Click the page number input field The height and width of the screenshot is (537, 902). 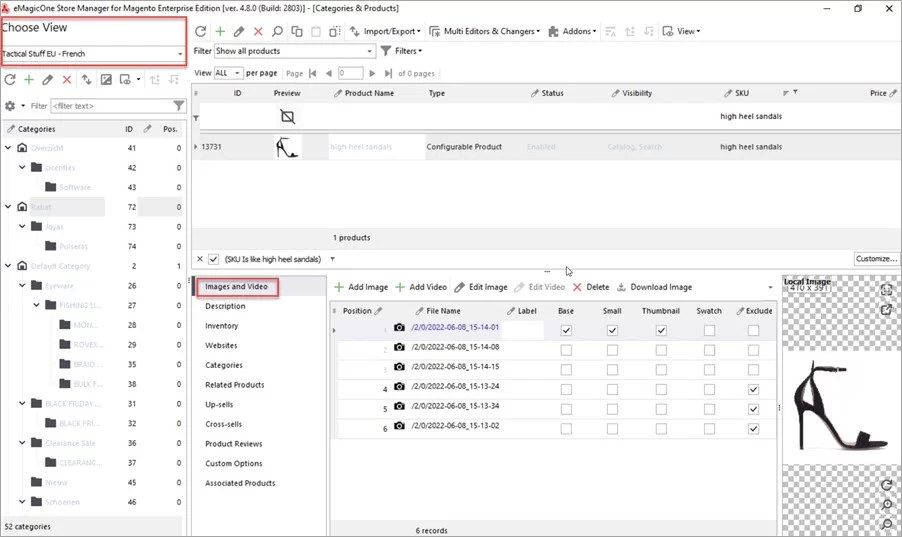[350, 73]
